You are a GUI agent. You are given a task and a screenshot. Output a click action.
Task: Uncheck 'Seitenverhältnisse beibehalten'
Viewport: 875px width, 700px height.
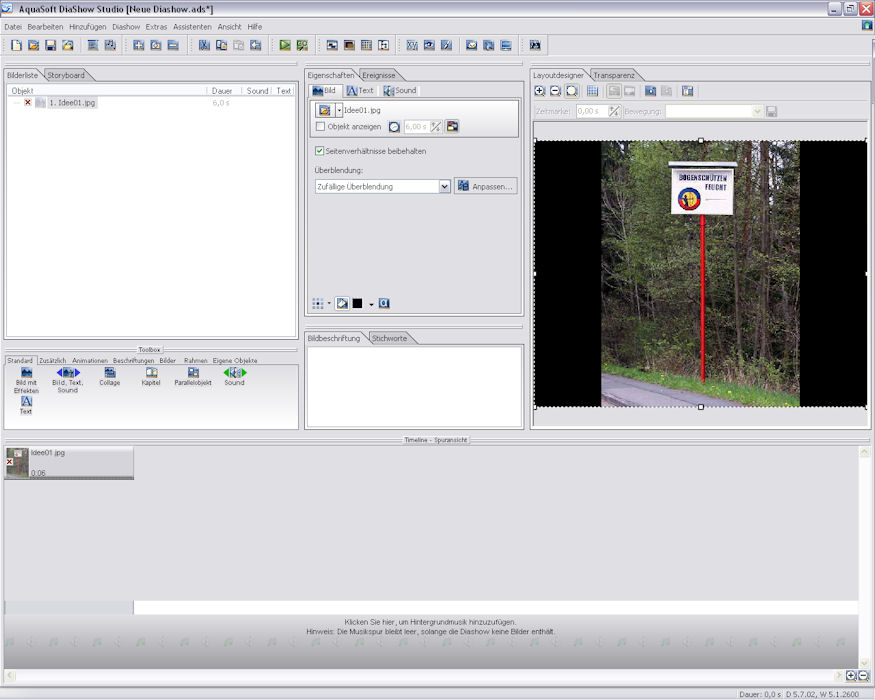click(320, 151)
